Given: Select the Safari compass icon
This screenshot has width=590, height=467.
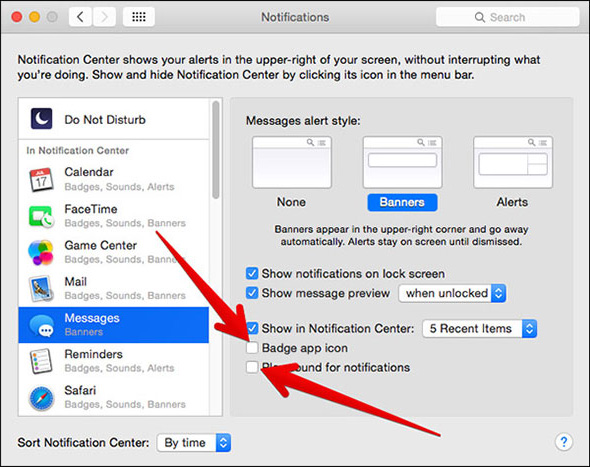Looking at the screenshot, I should pyautogui.click(x=41, y=398).
